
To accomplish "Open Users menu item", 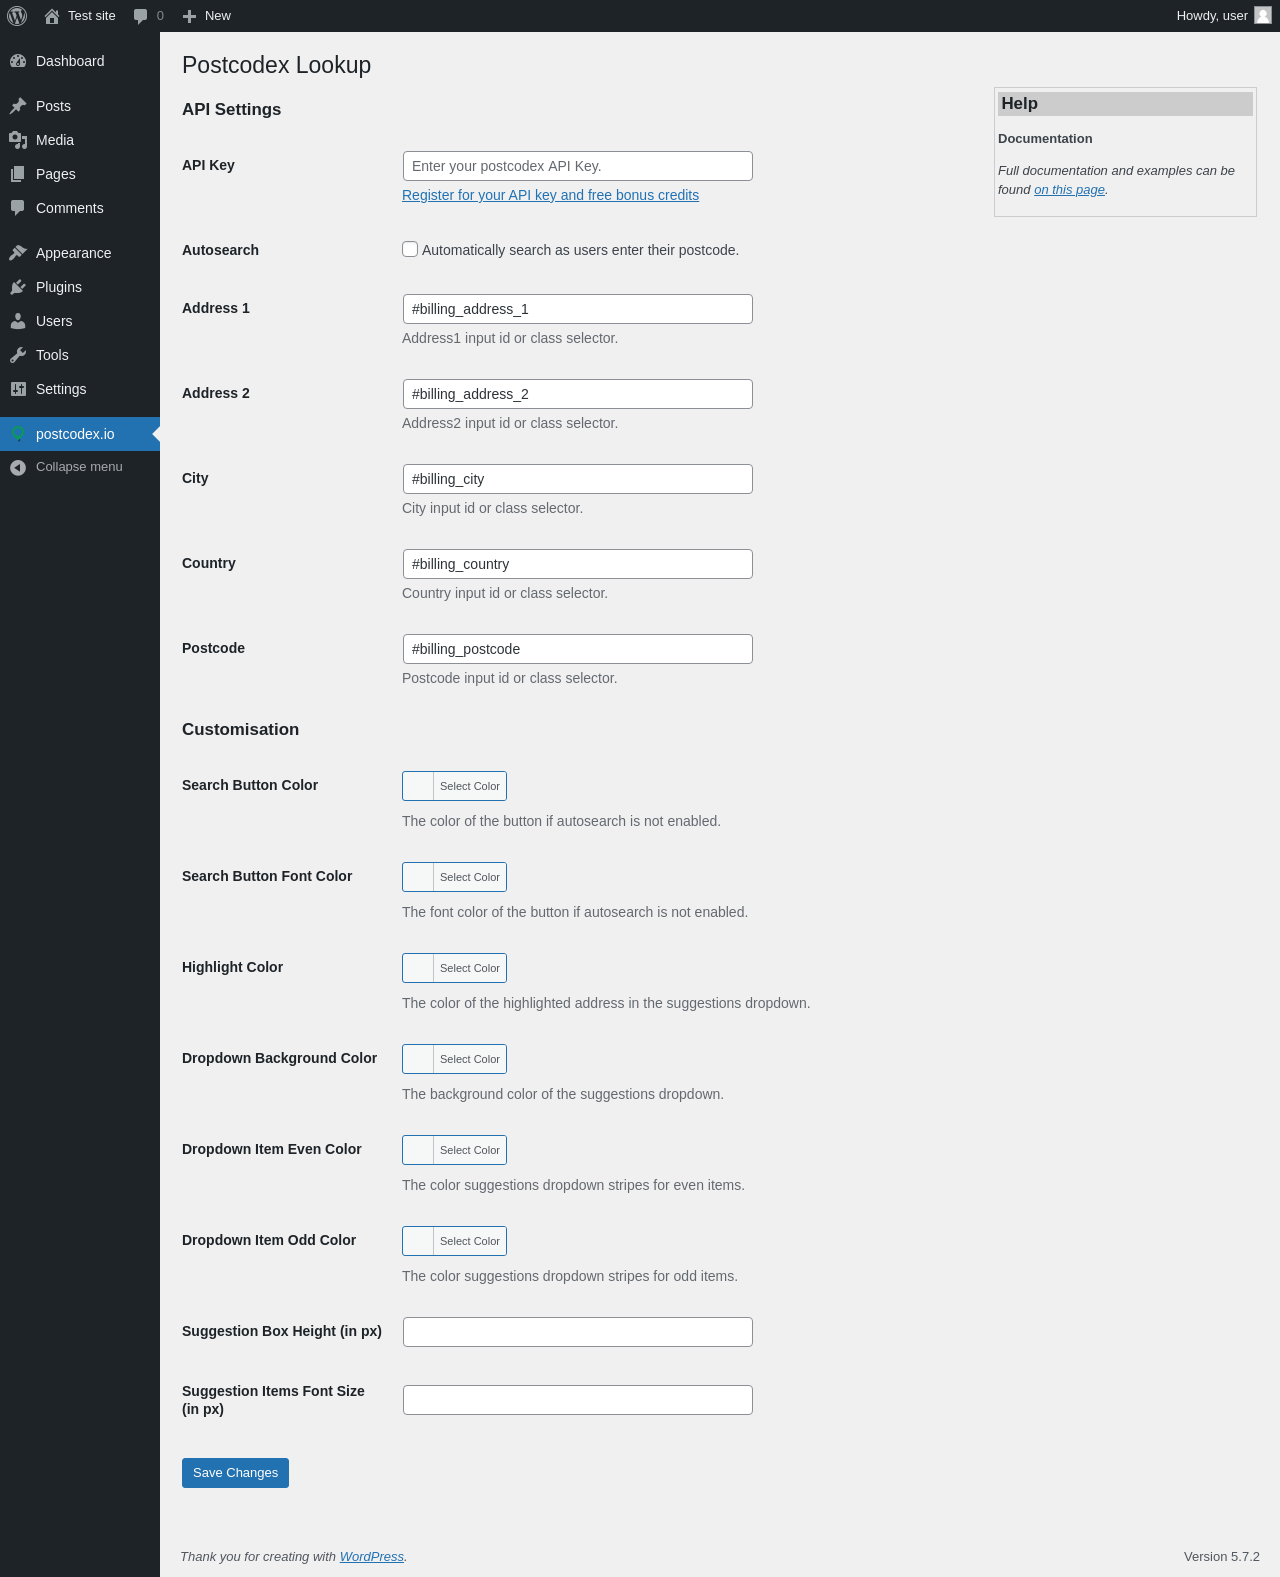I will (80, 321).
